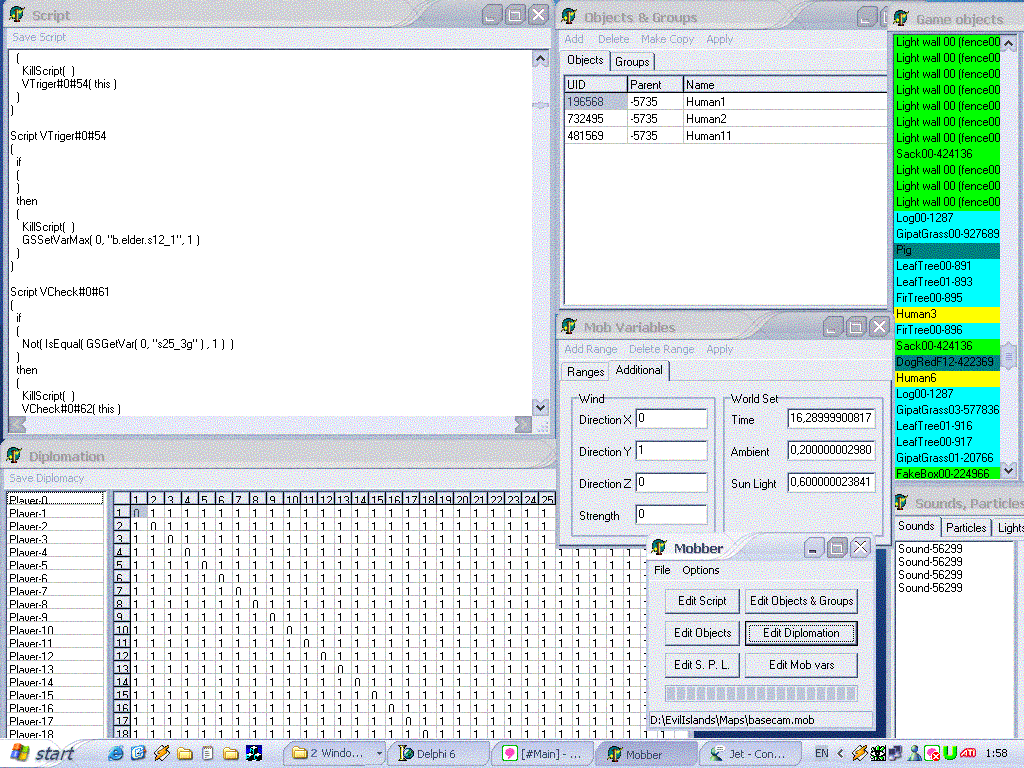
Task: Click the Mob Variables window icon
Action: coord(569,327)
